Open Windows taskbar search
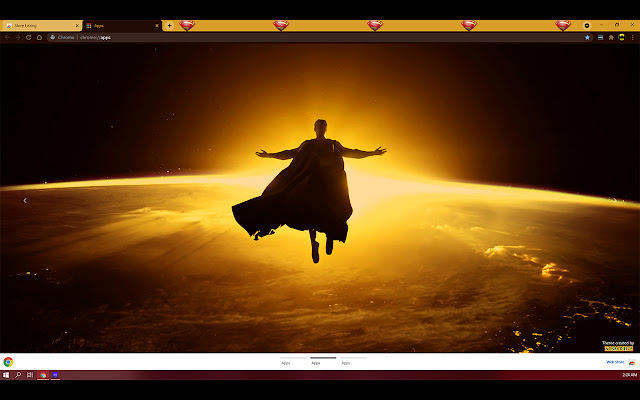This screenshot has width=640, height=400. coord(18,375)
